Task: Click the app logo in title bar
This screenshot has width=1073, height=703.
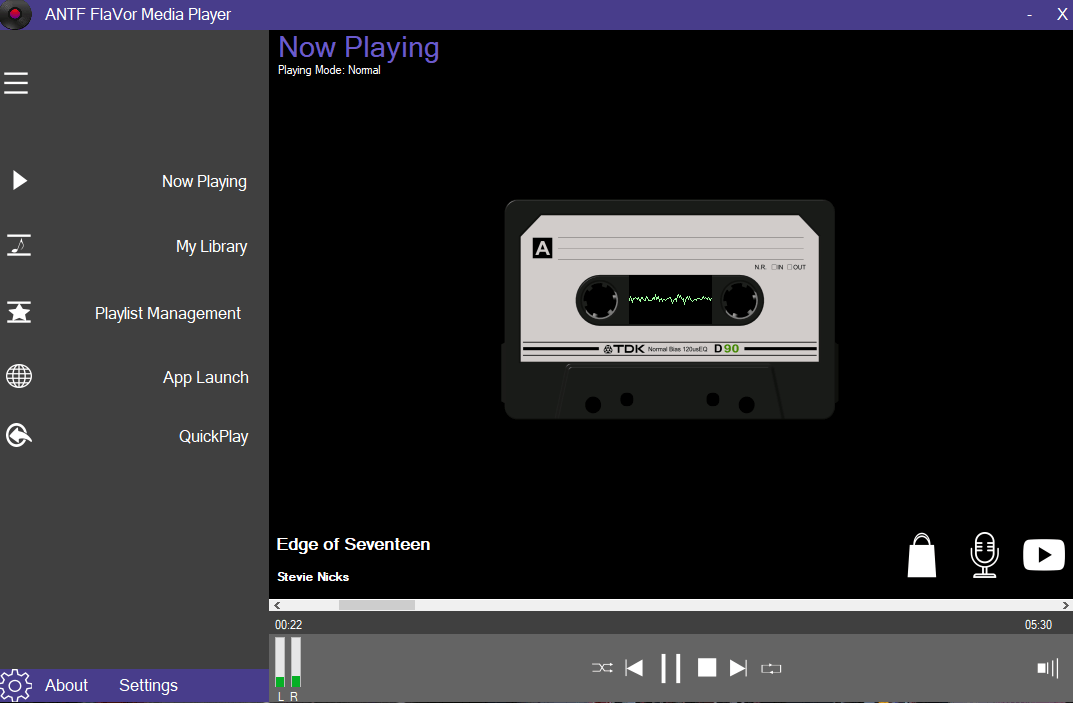Action: pyautogui.click(x=15, y=14)
